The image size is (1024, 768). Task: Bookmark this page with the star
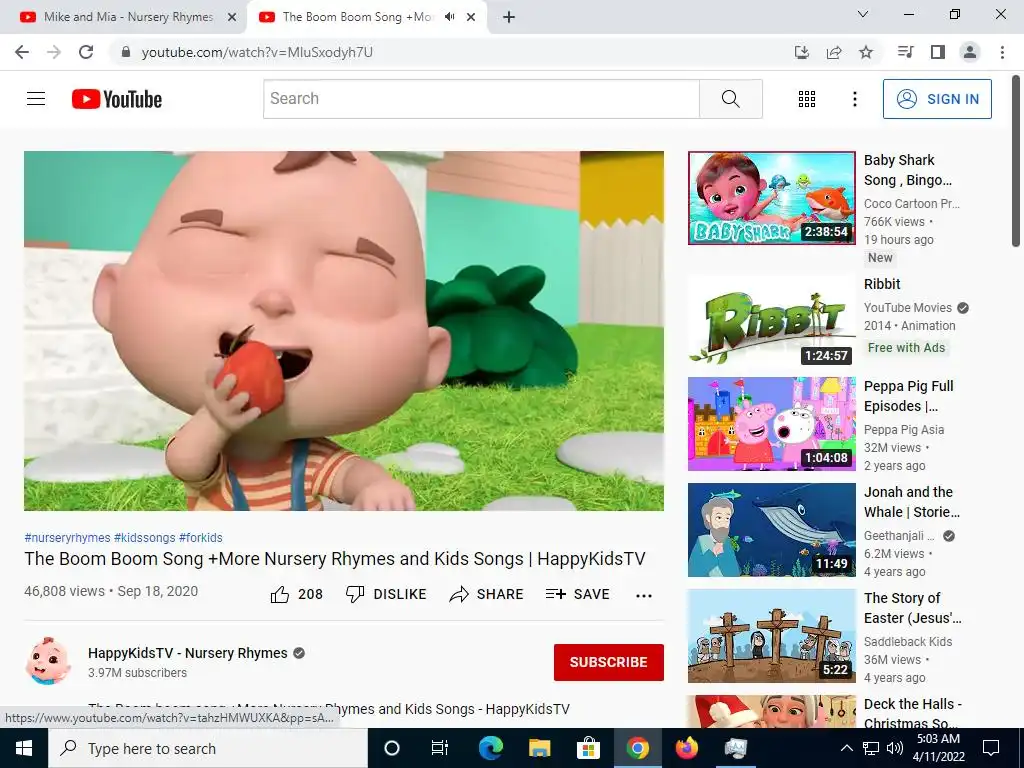click(x=866, y=52)
